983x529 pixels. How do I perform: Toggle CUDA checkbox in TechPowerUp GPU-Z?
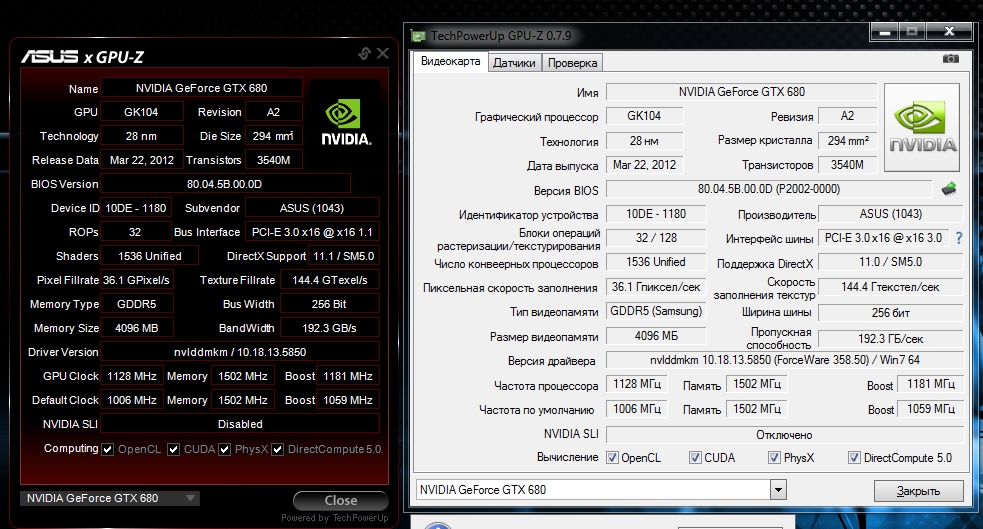[x=695, y=458]
